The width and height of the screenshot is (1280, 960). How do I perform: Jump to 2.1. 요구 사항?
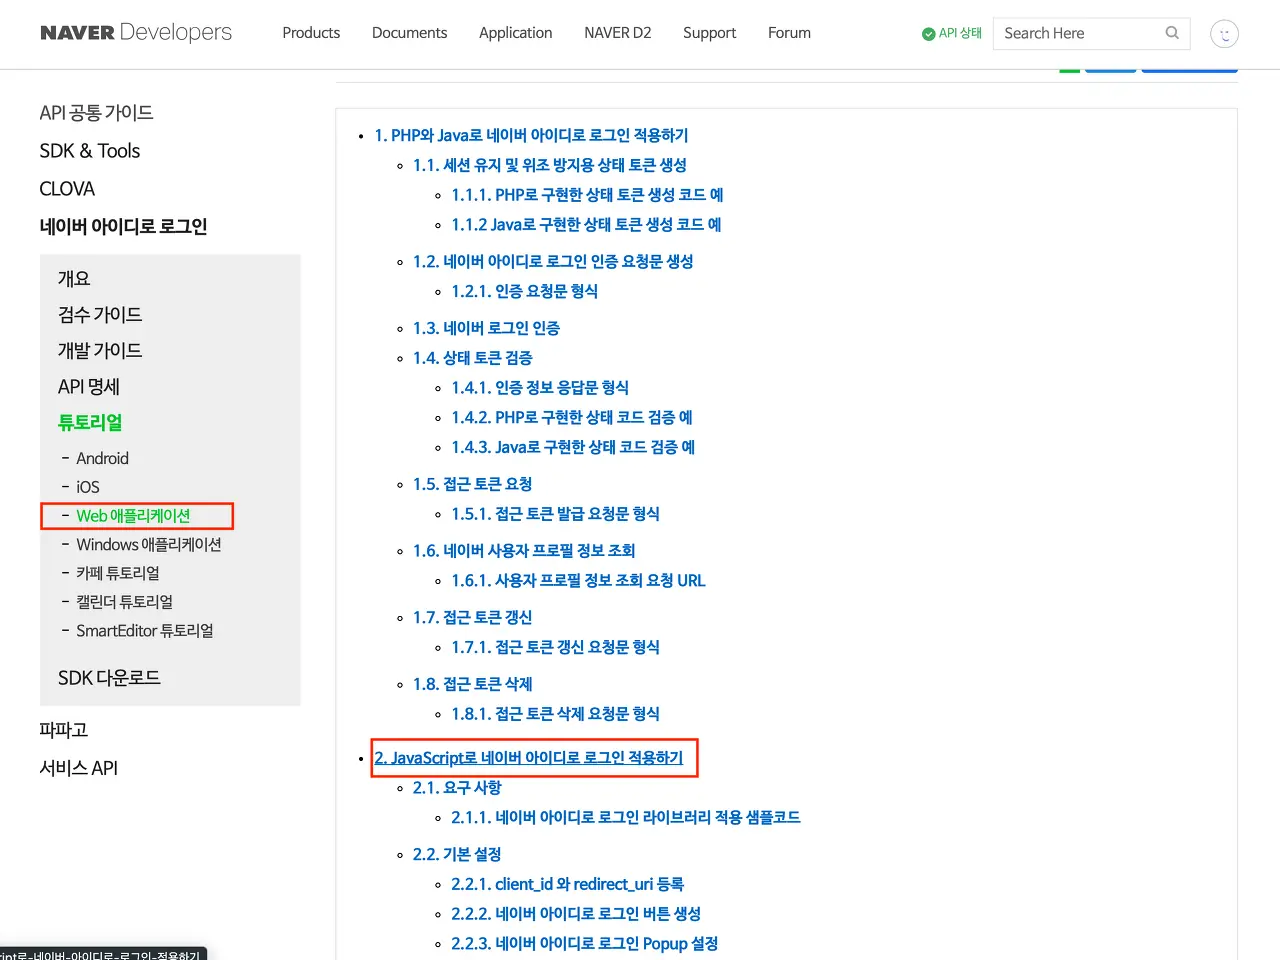pyautogui.click(x=457, y=788)
